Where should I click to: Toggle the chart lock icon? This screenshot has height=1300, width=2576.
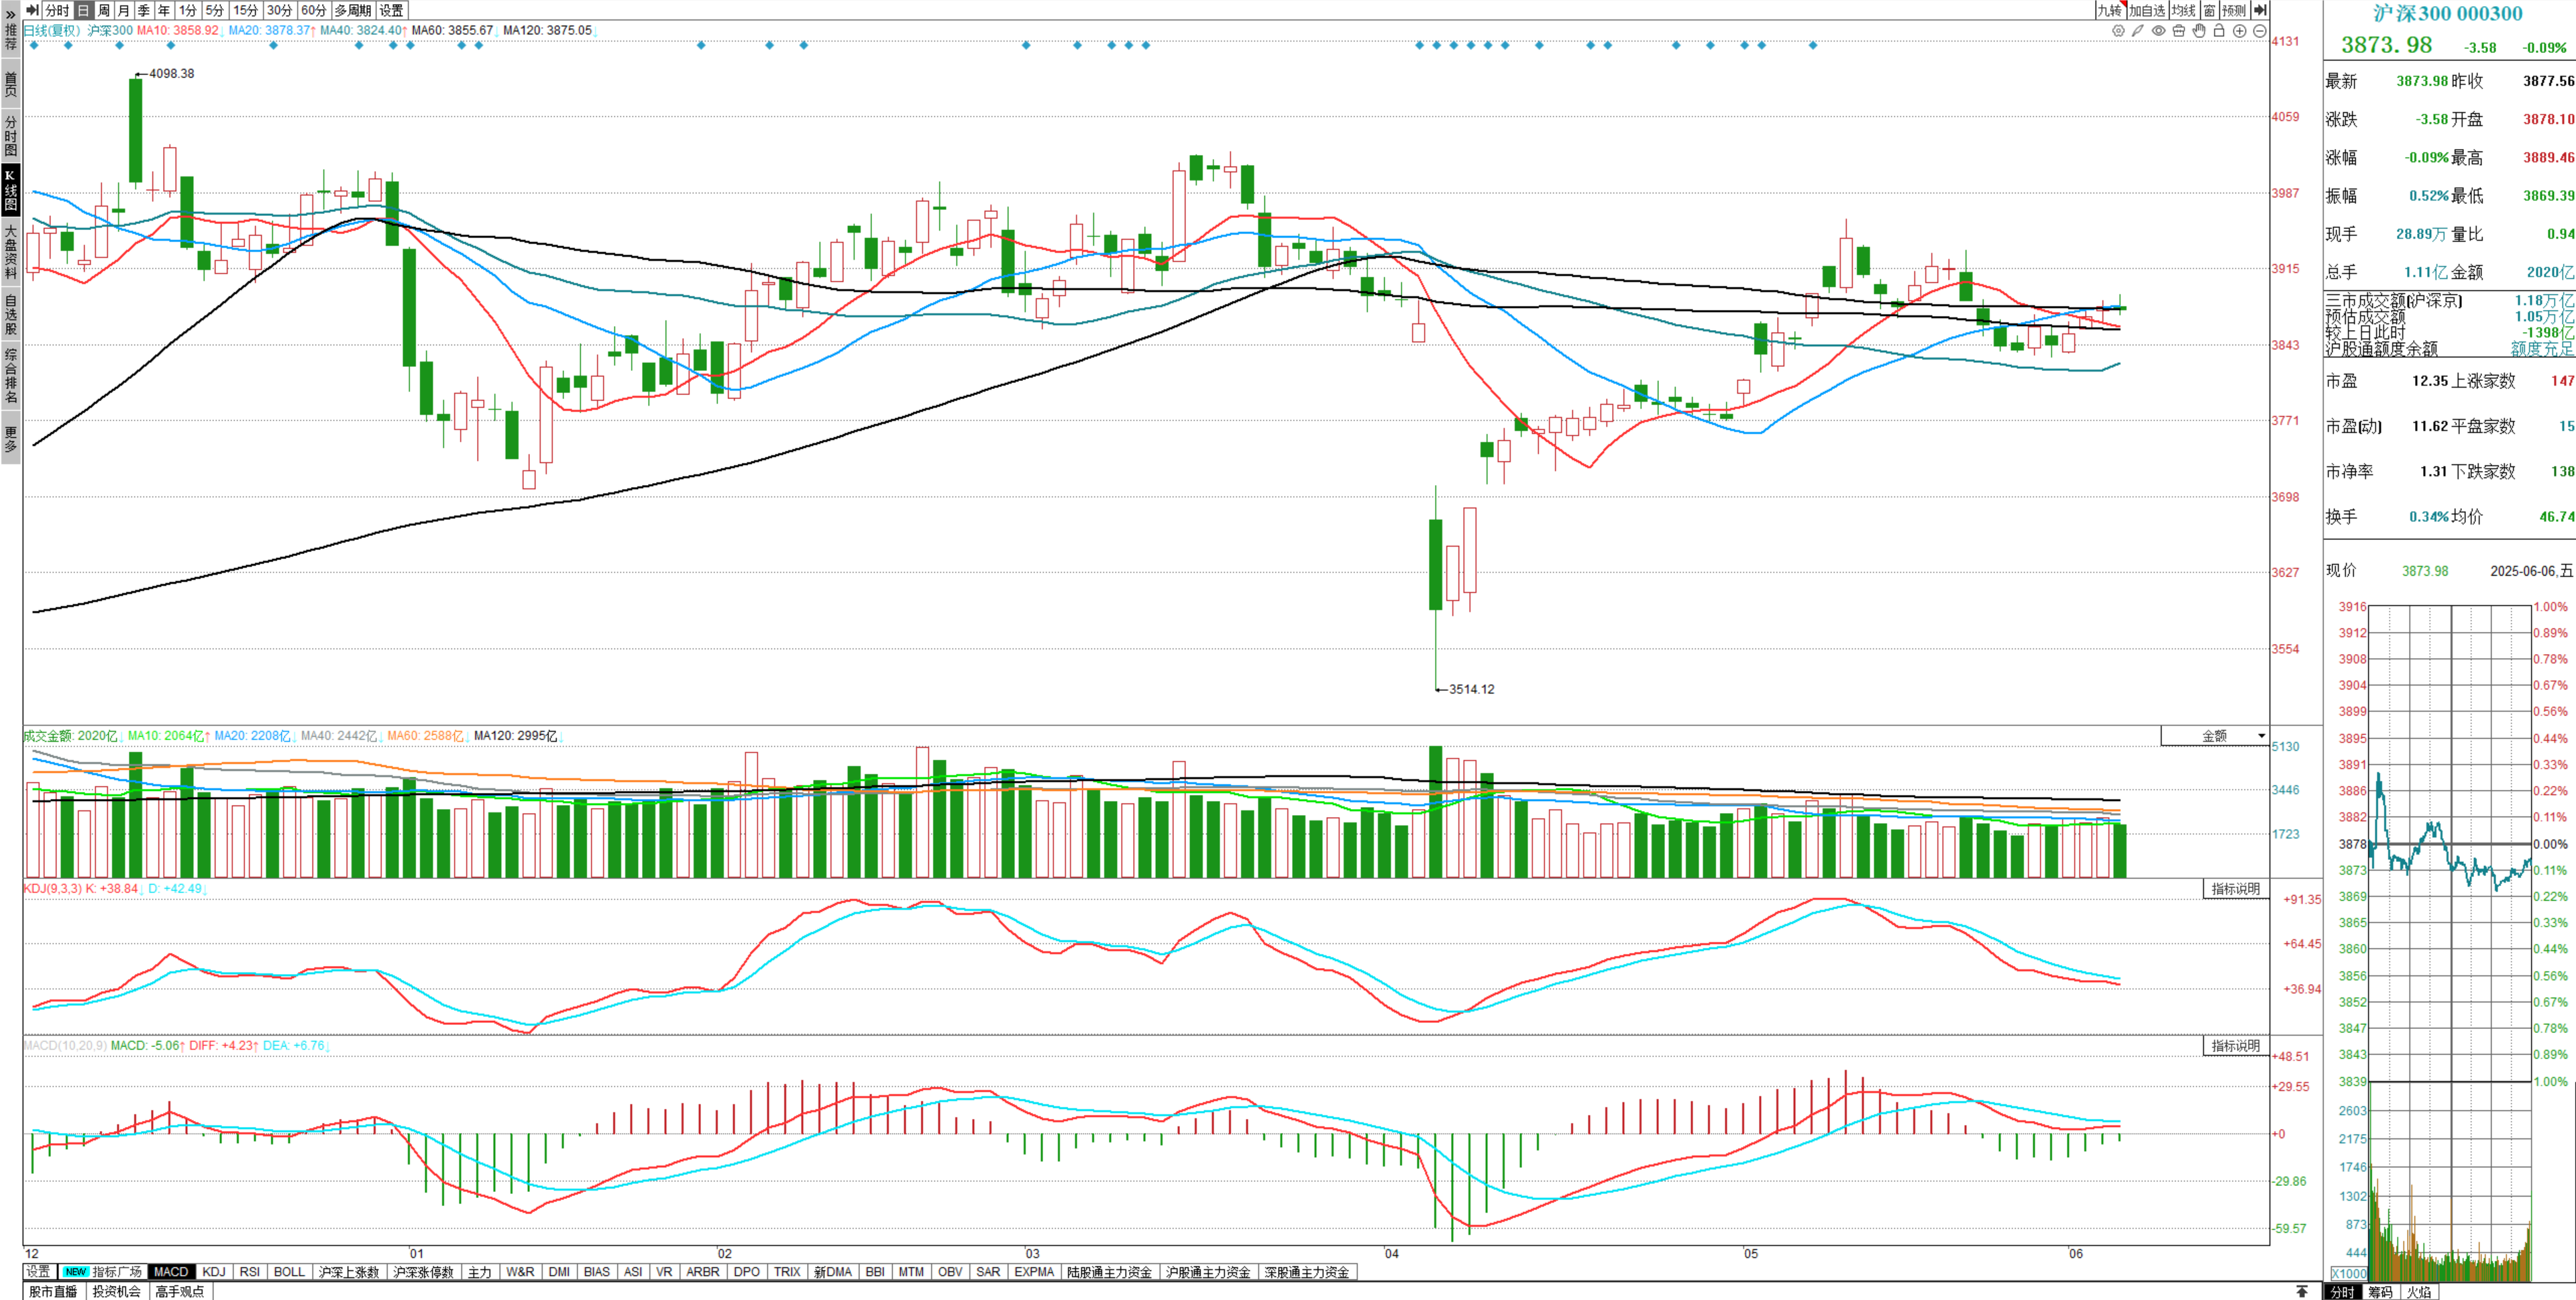2219,31
